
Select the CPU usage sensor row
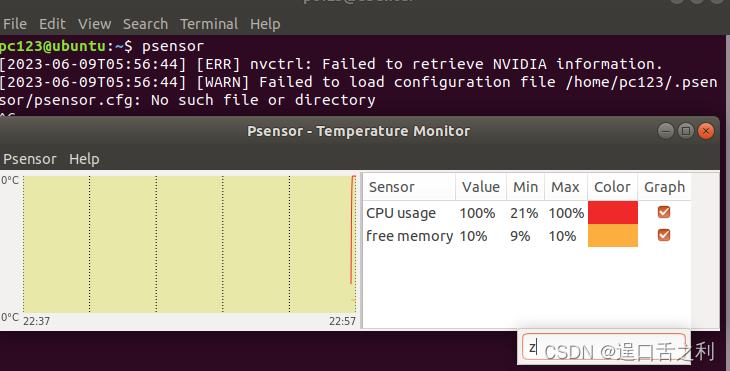click(527, 213)
